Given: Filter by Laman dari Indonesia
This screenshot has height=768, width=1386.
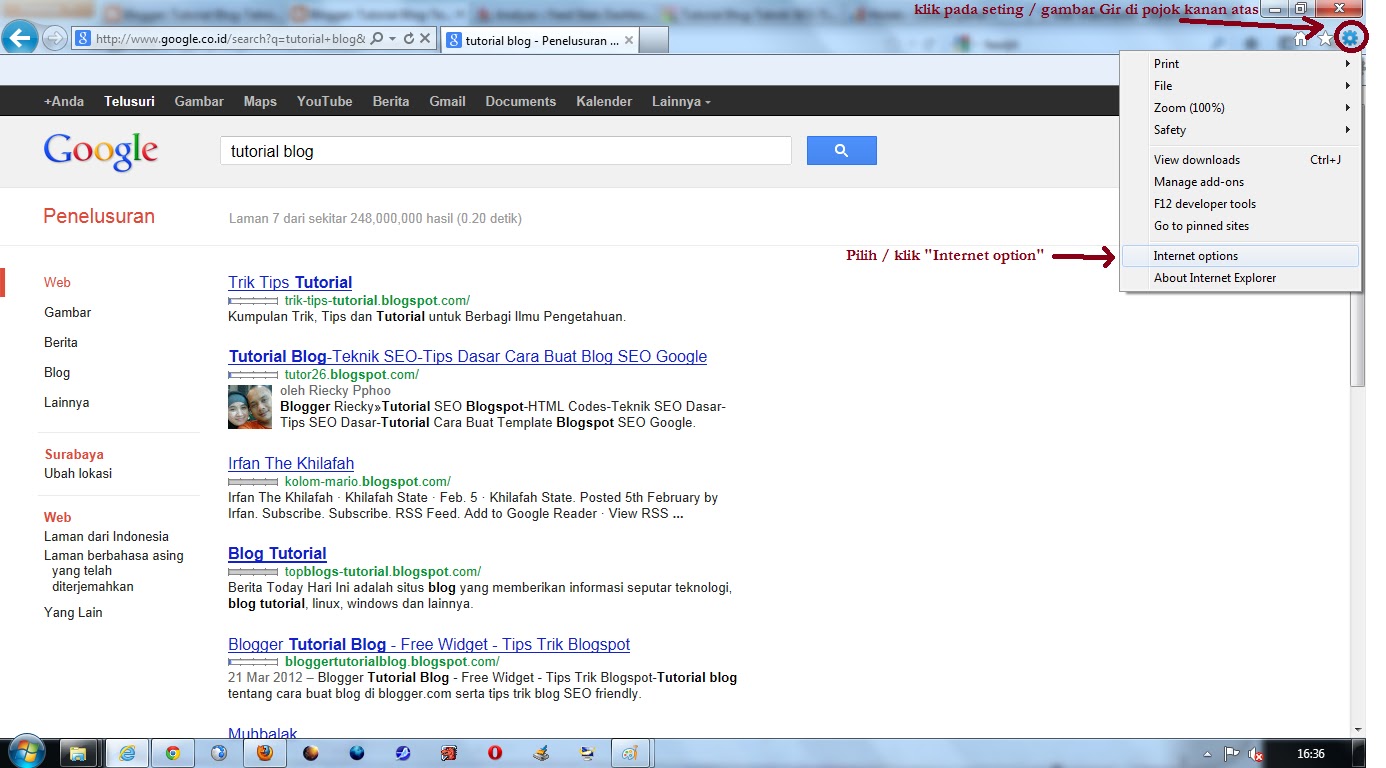Looking at the screenshot, I should pos(106,536).
